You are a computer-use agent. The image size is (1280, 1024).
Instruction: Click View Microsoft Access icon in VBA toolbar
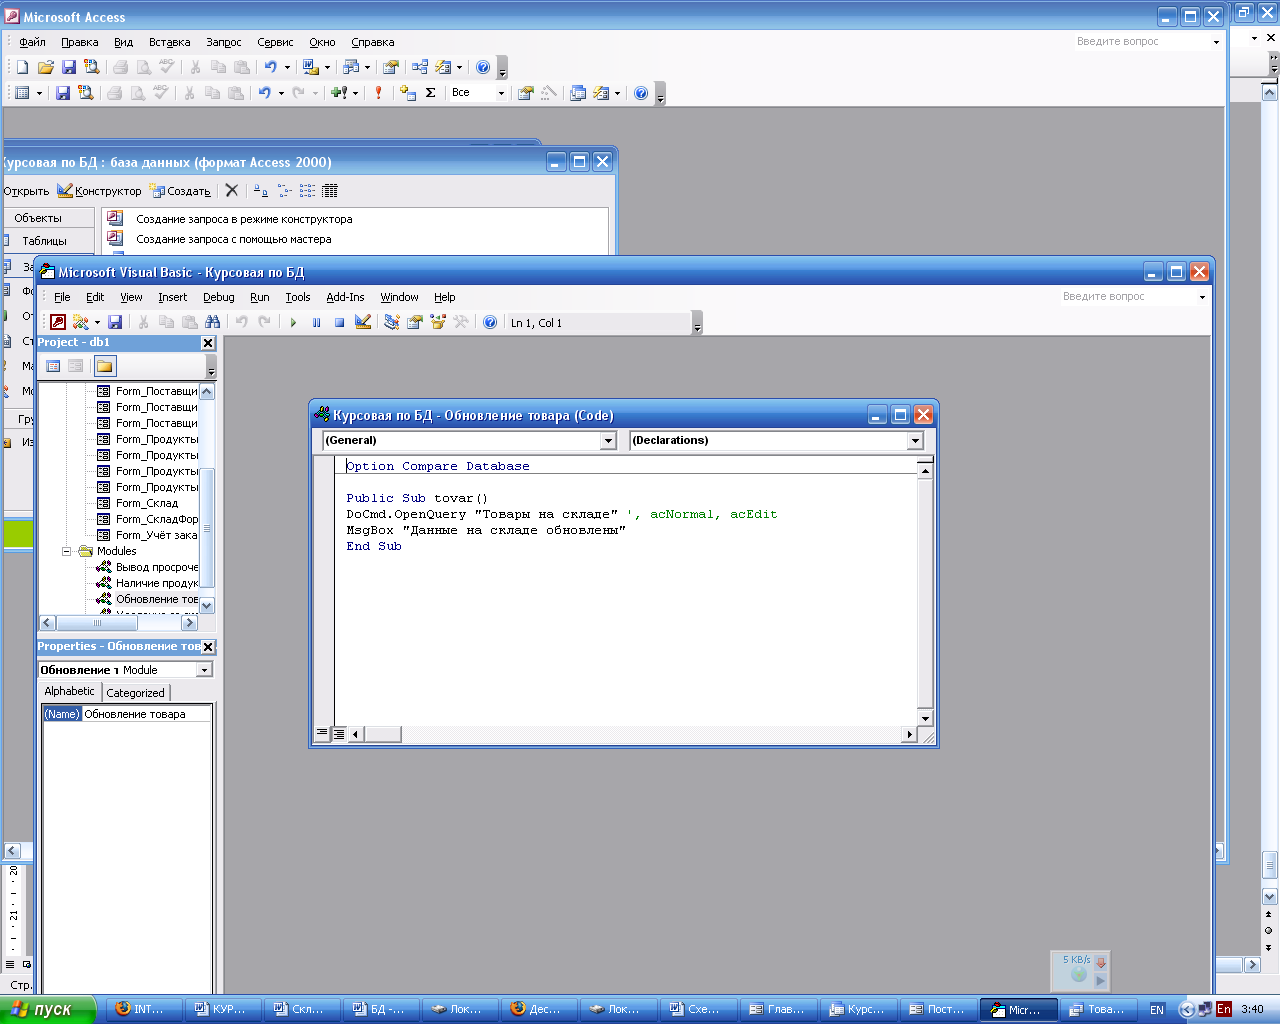pyautogui.click(x=58, y=322)
